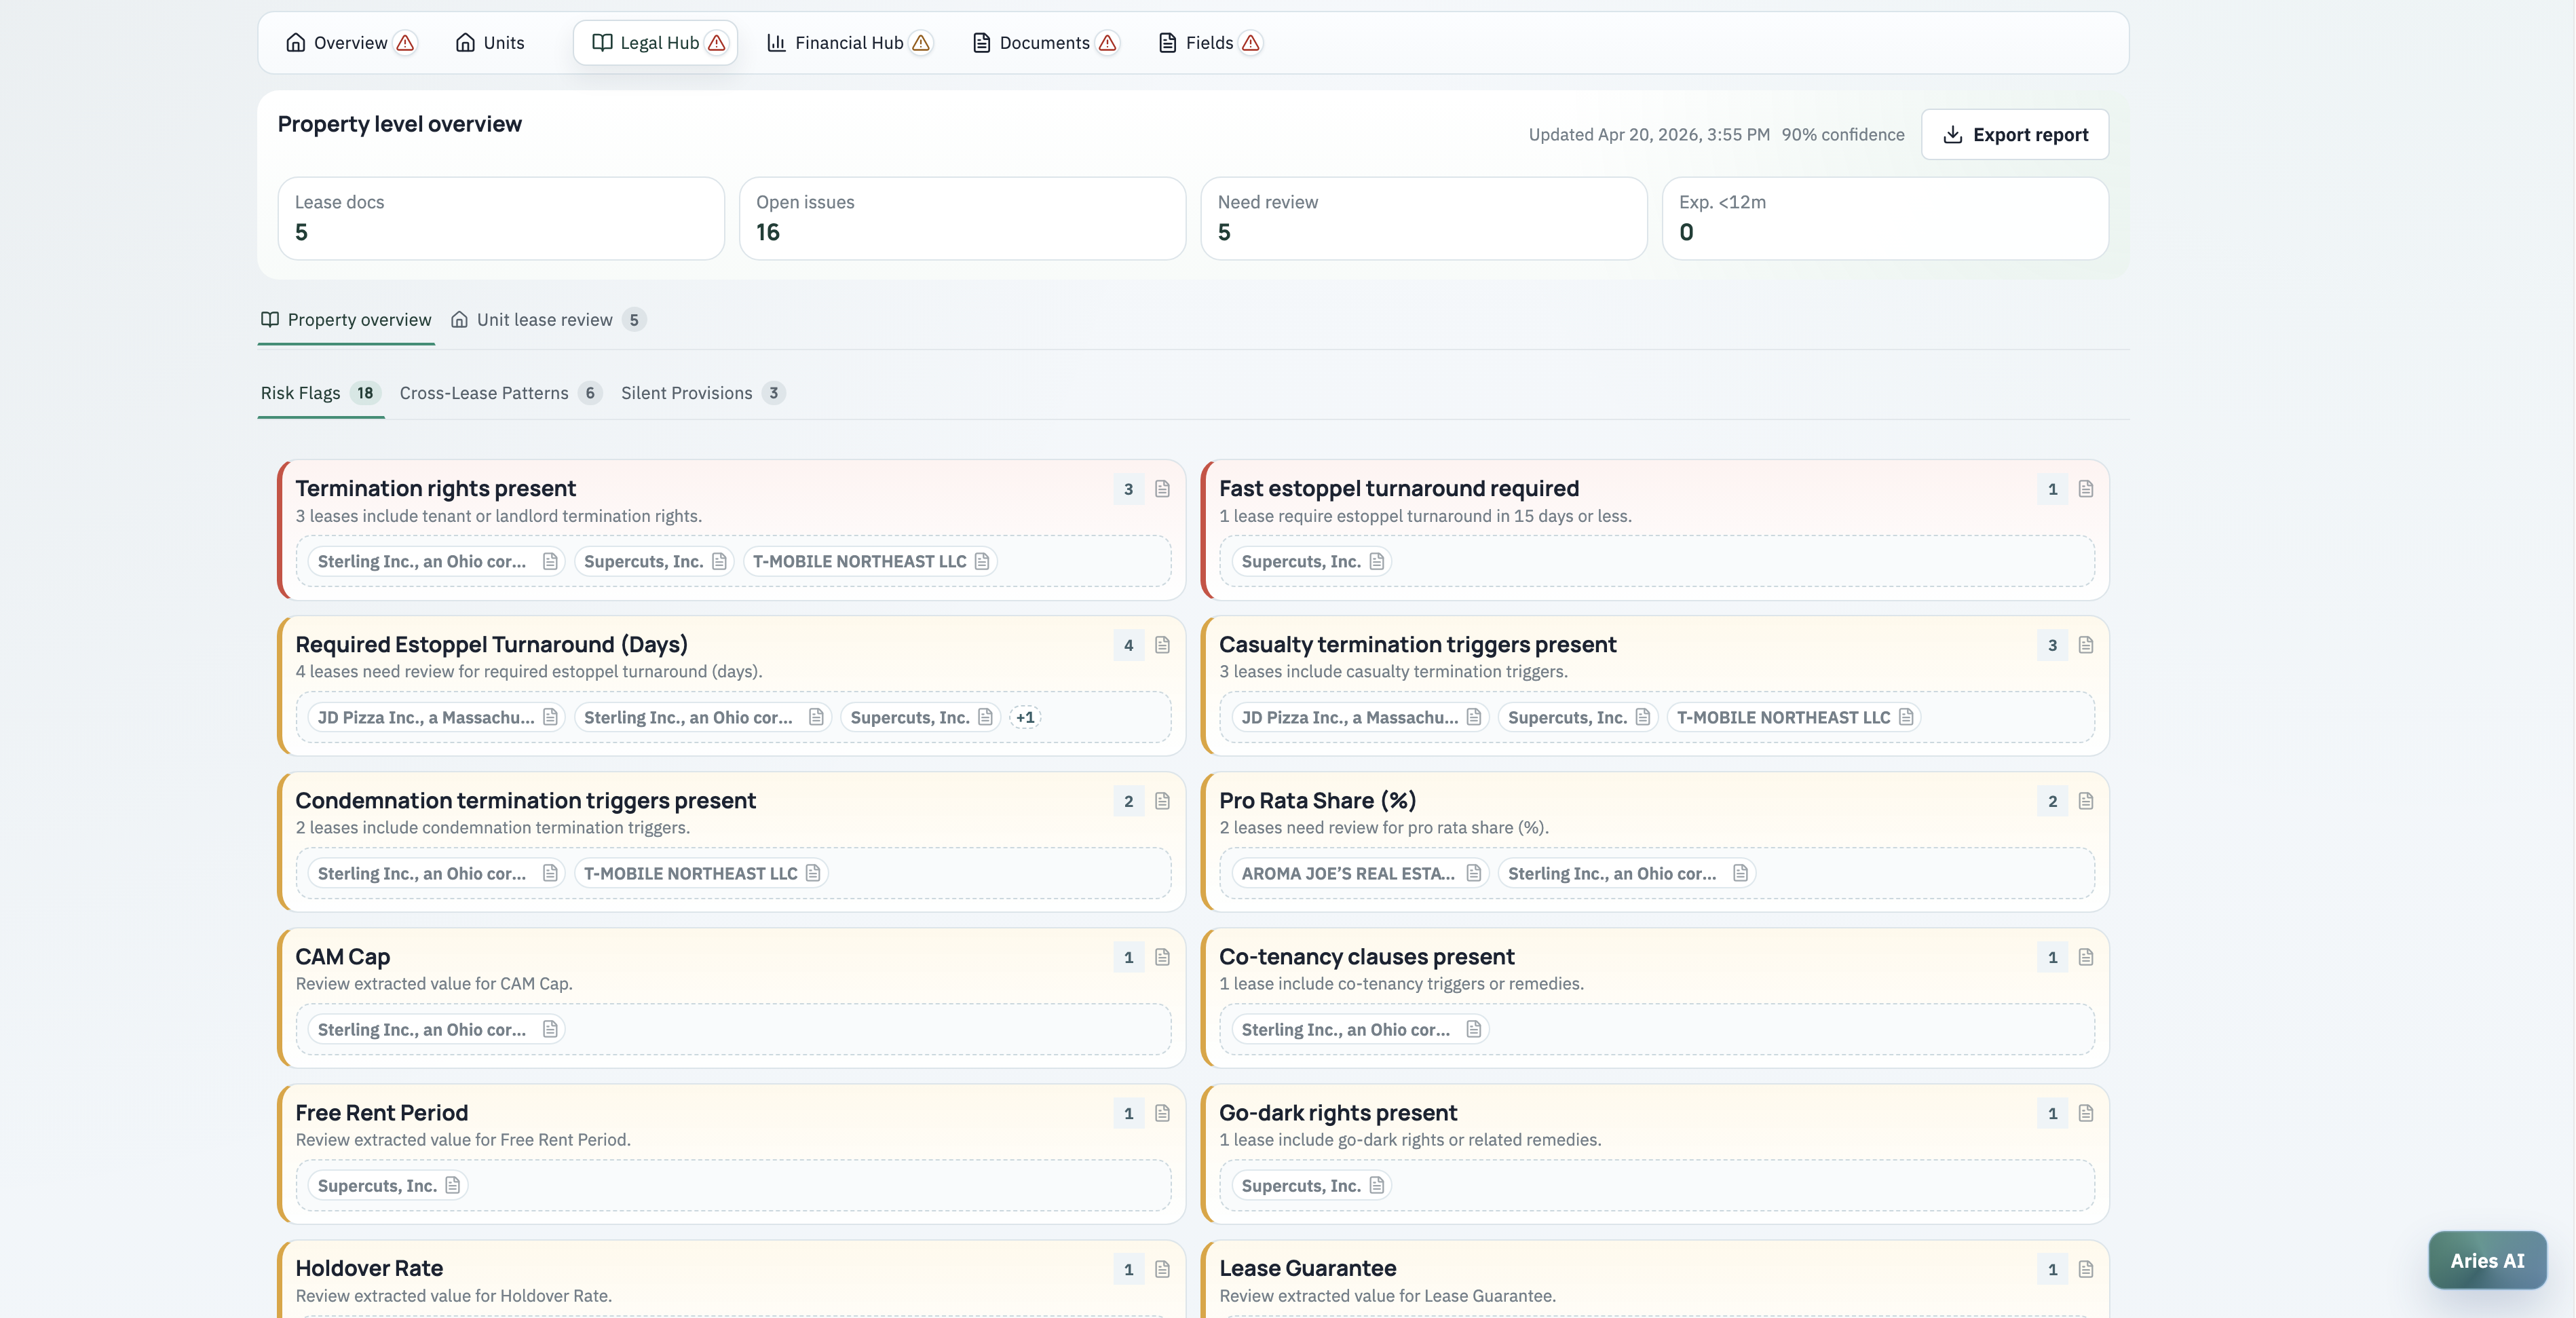Screen dimensions: 2576x1318
Task: Click the 90% confidence indicator
Action: [x=1843, y=134]
